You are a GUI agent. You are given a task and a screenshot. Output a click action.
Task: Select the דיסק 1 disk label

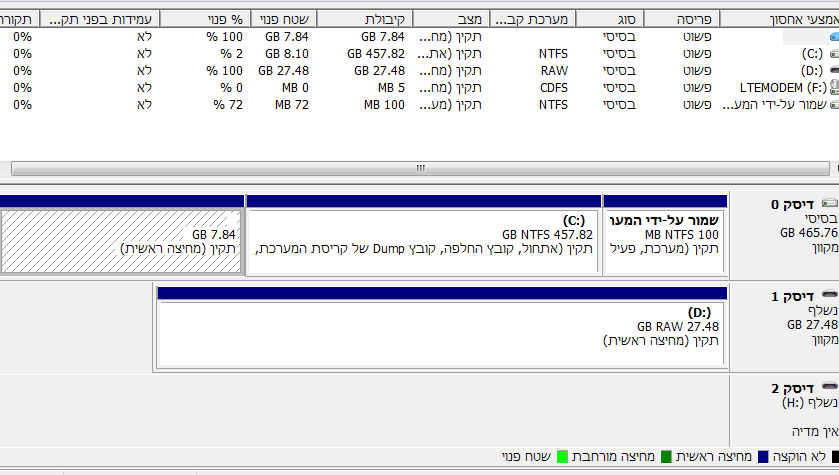tap(792, 296)
